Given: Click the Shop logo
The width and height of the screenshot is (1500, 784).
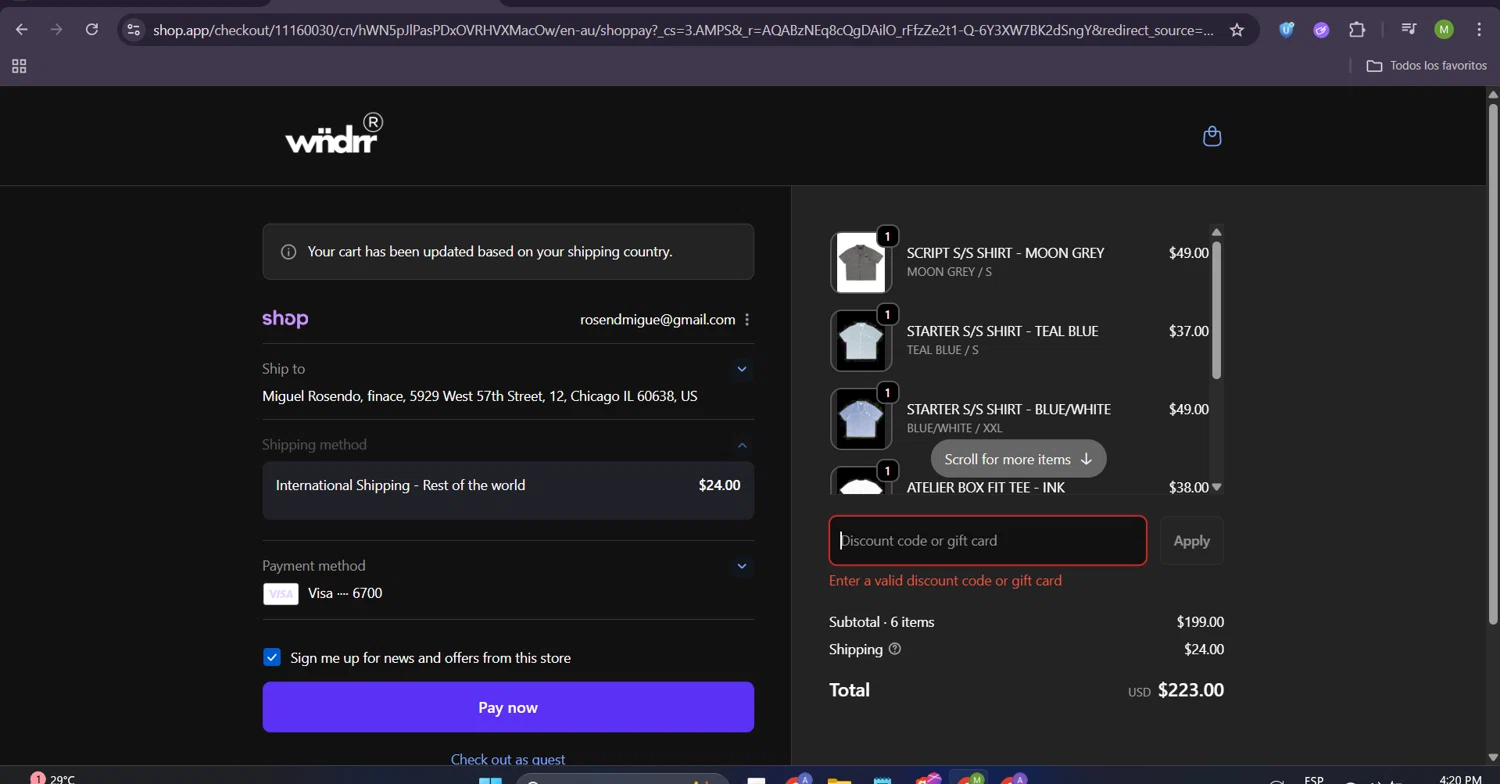Looking at the screenshot, I should pos(285,319).
